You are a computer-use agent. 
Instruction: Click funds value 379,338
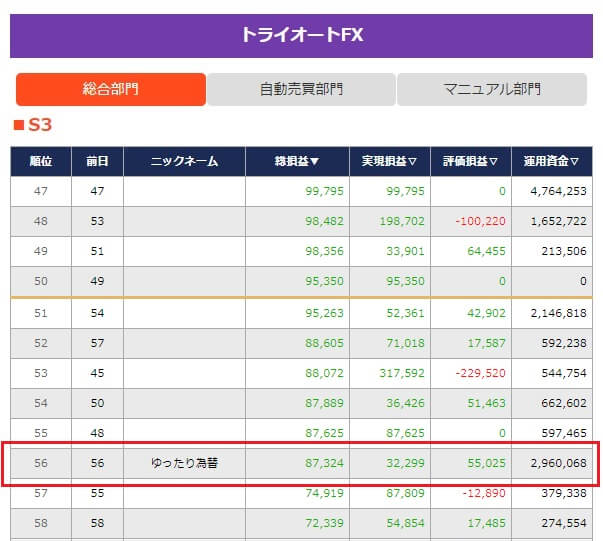(x=564, y=493)
